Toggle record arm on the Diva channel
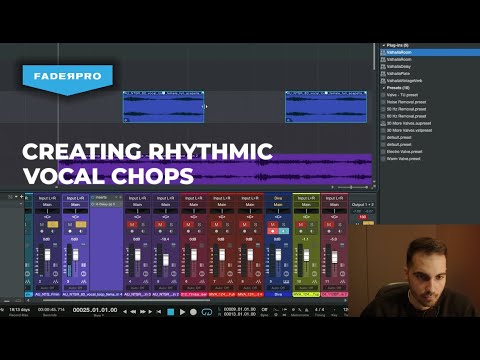 (273, 231)
